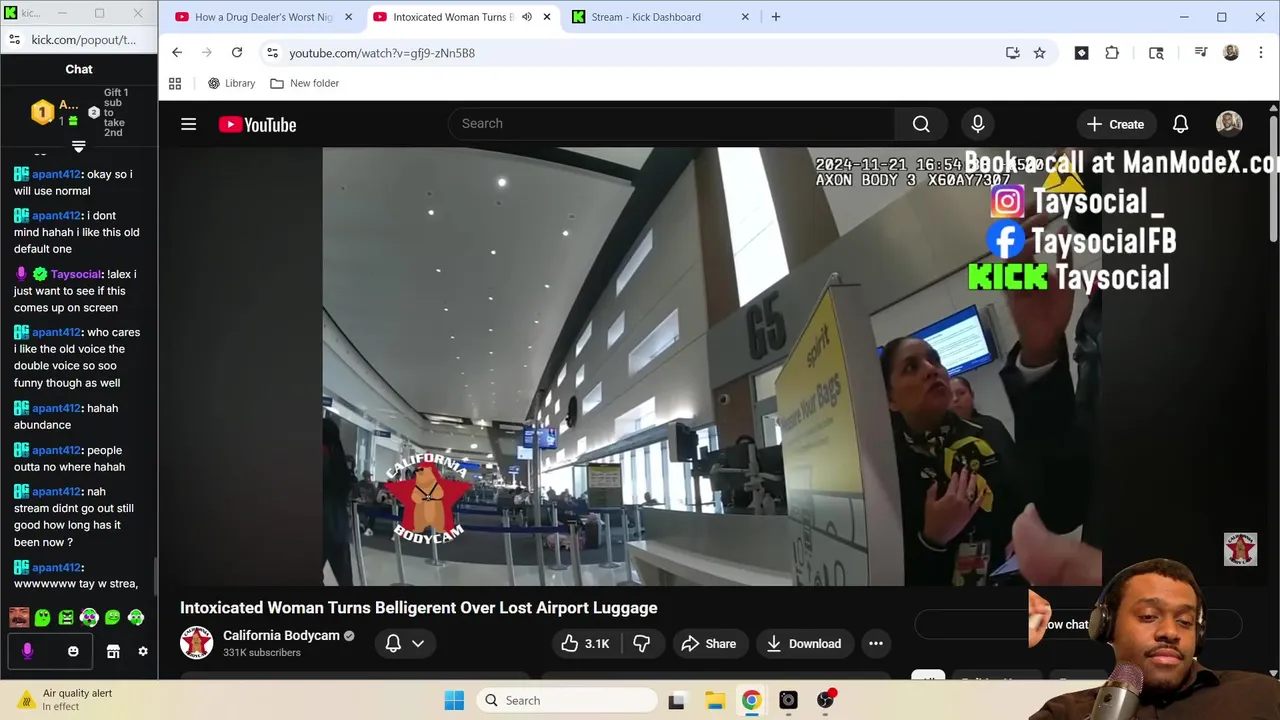Start voice search with the microphone icon
The height and width of the screenshot is (720, 1280).
click(x=978, y=124)
